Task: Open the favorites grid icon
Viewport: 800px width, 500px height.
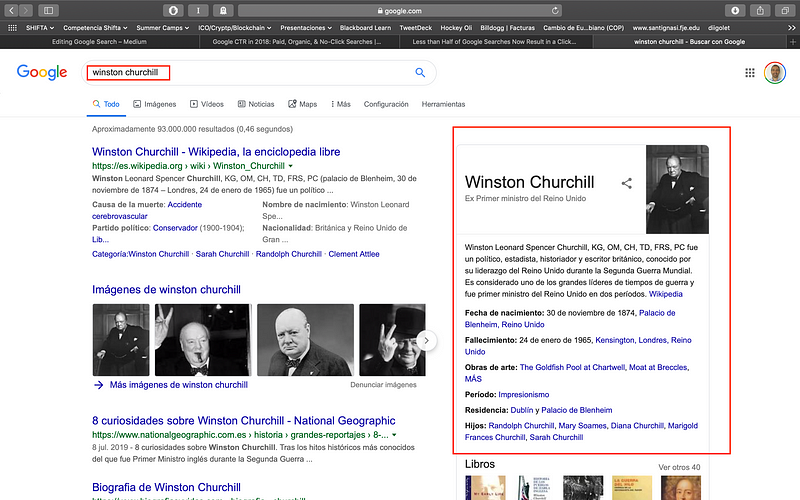Action: [x=12, y=28]
